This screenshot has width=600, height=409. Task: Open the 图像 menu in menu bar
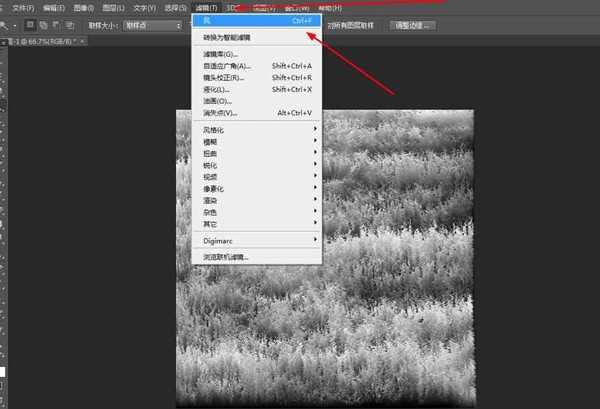pyautogui.click(x=82, y=7)
